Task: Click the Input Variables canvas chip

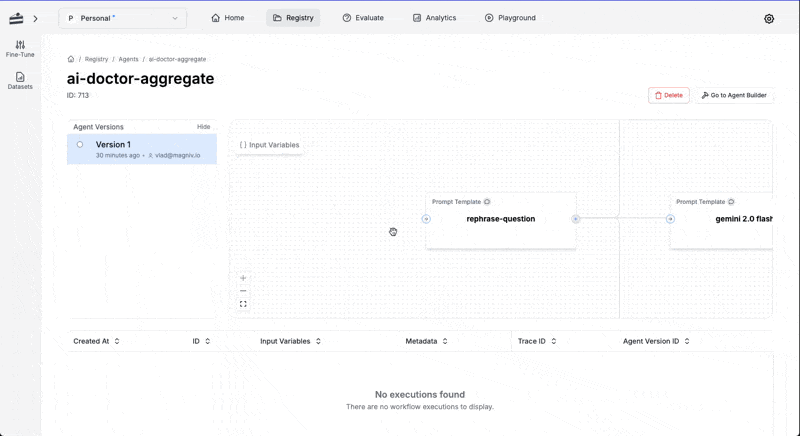Action: coord(269,145)
